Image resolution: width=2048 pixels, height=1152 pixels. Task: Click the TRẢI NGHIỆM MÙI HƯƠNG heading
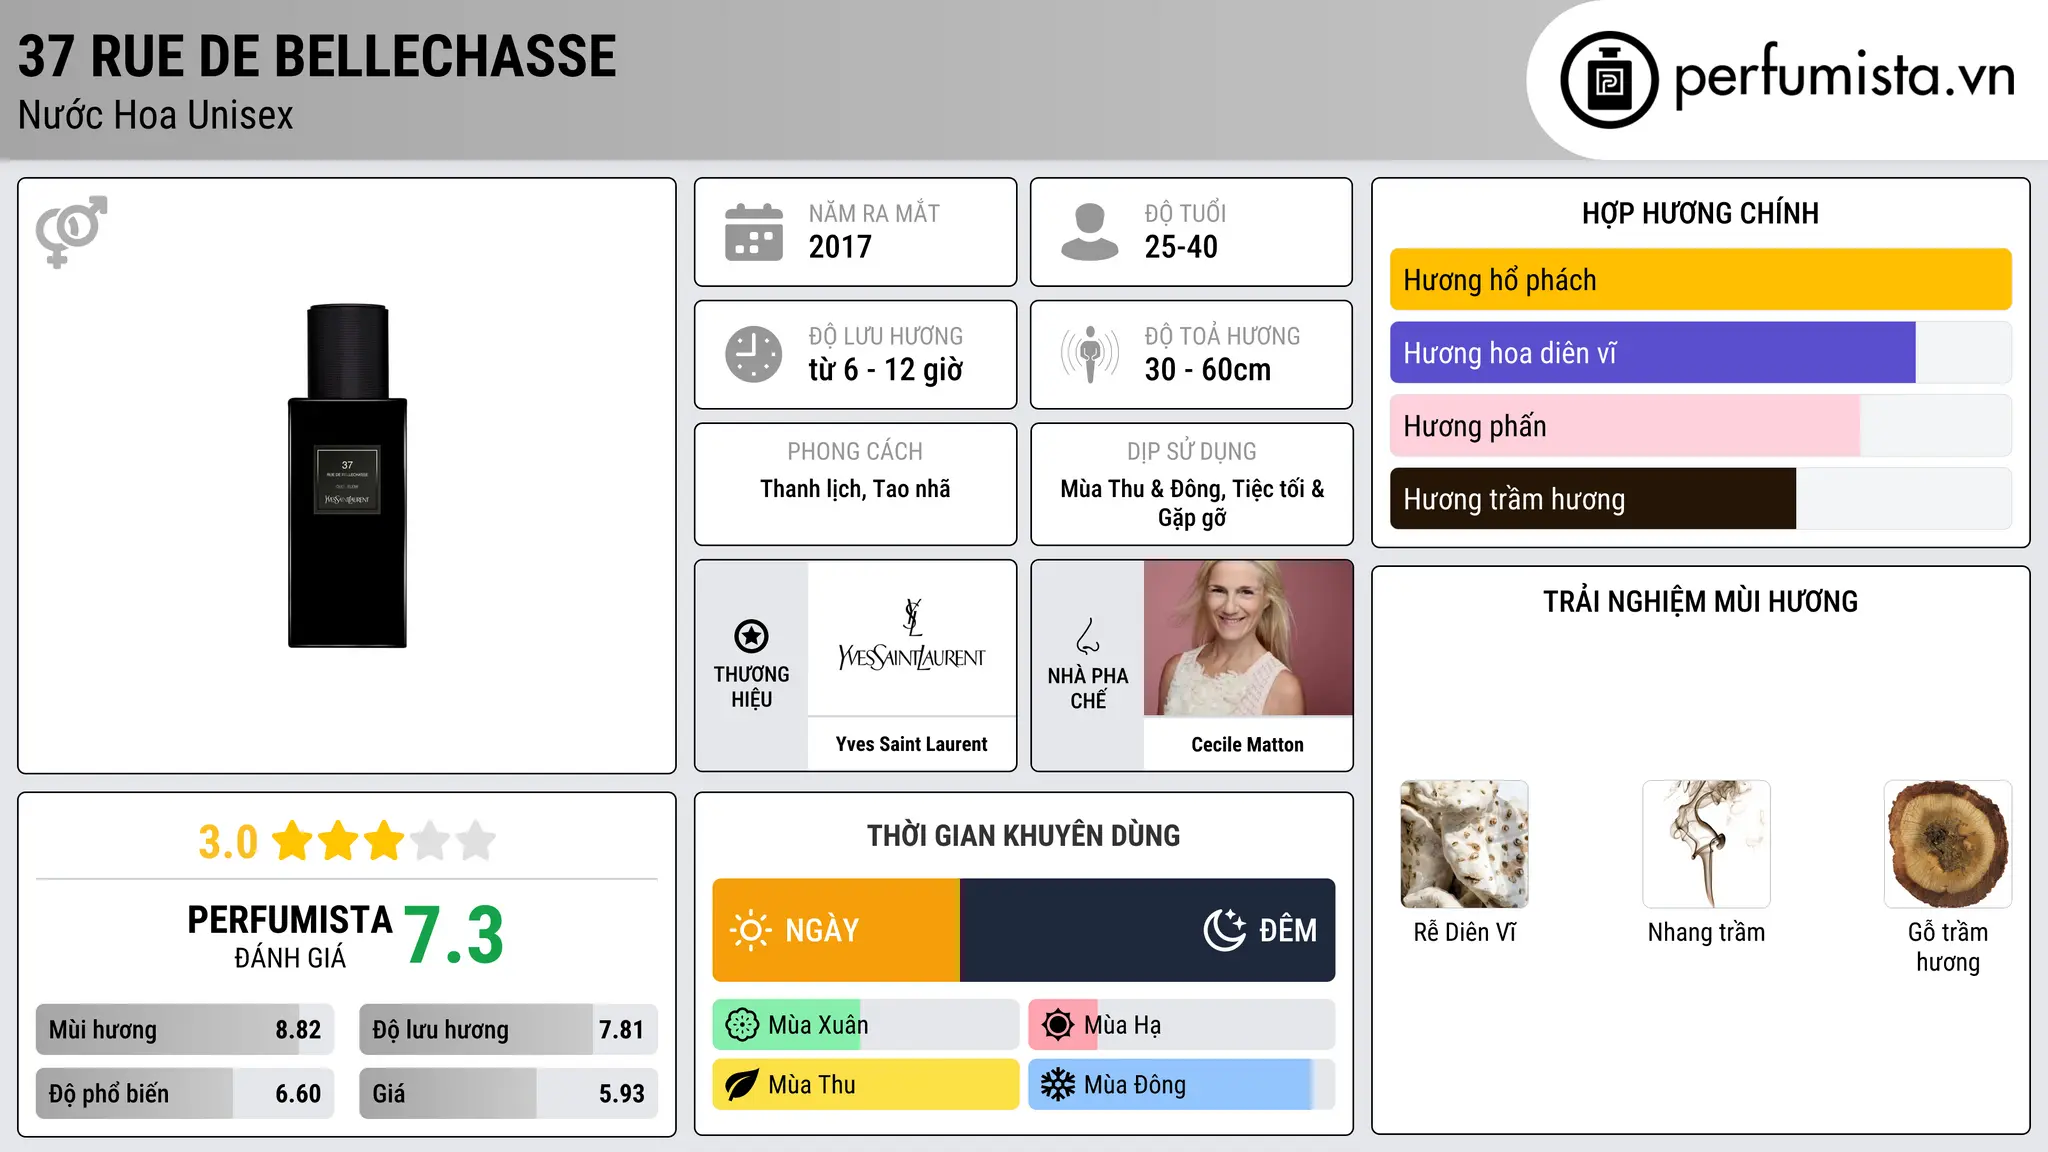pos(1700,602)
